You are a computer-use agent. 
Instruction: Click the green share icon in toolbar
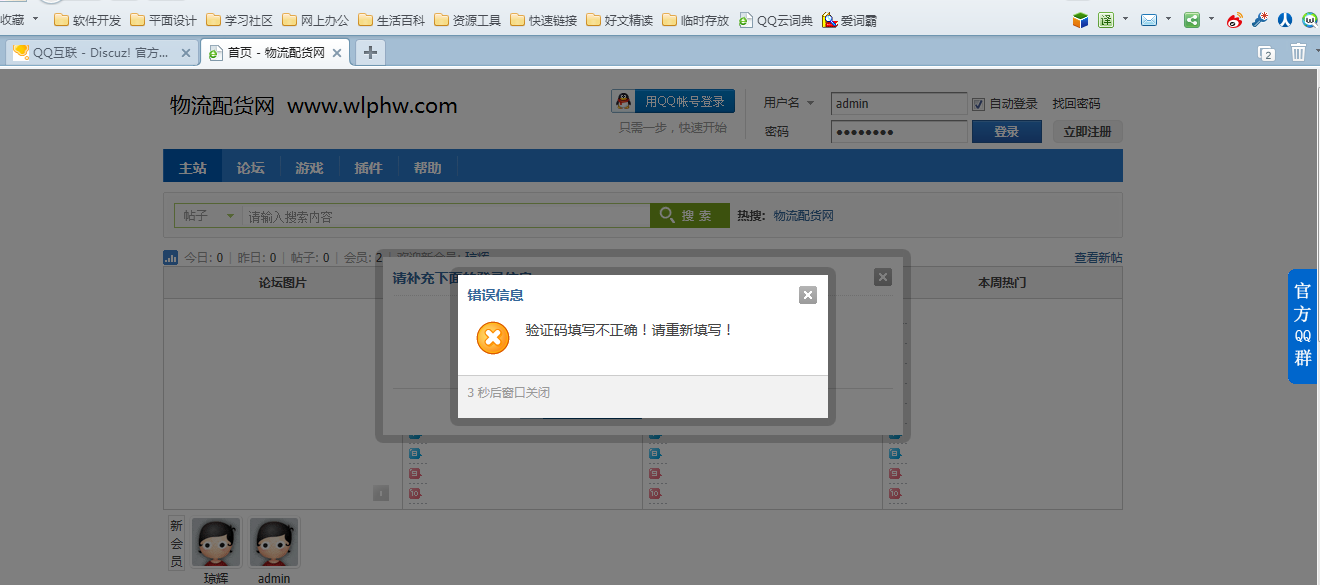pyautogui.click(x=1192, y=20)
